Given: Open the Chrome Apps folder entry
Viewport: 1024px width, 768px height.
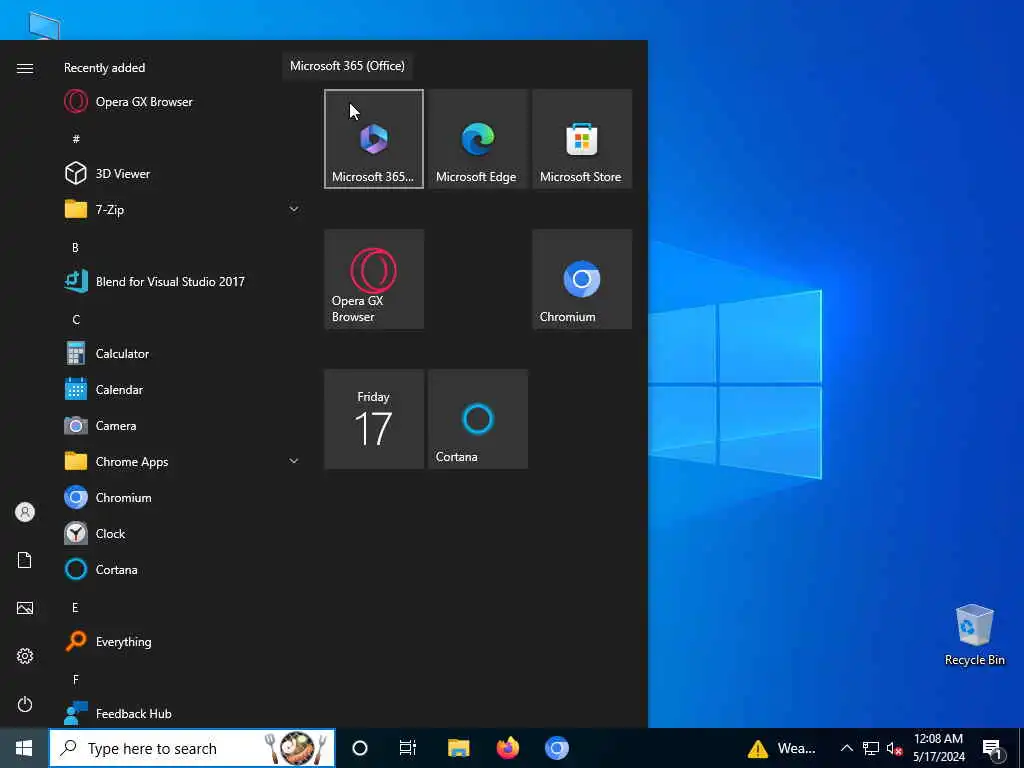Looking at the screenshot, I should pos(181,462).
